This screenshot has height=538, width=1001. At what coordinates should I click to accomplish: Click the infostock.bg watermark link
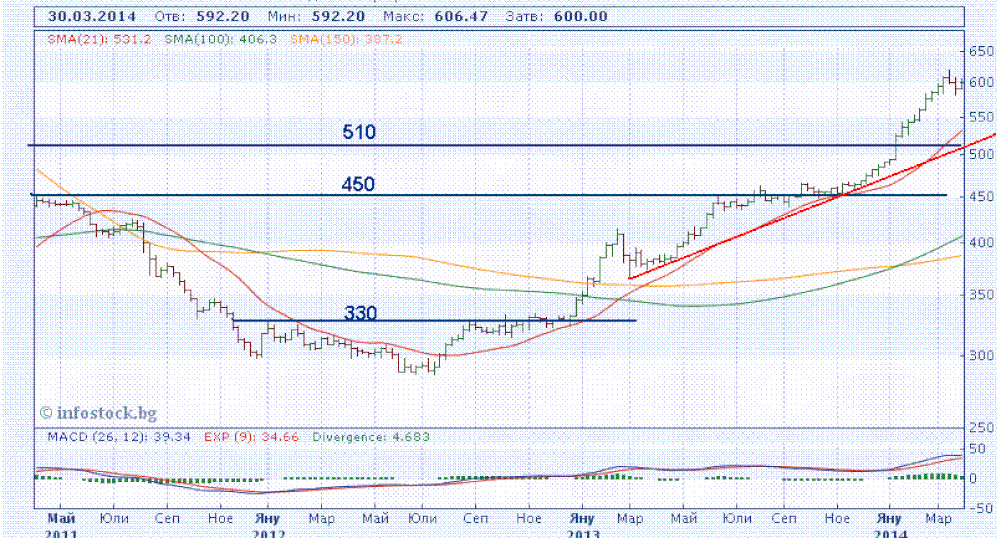pyautogui.click(x=99, y=411)
